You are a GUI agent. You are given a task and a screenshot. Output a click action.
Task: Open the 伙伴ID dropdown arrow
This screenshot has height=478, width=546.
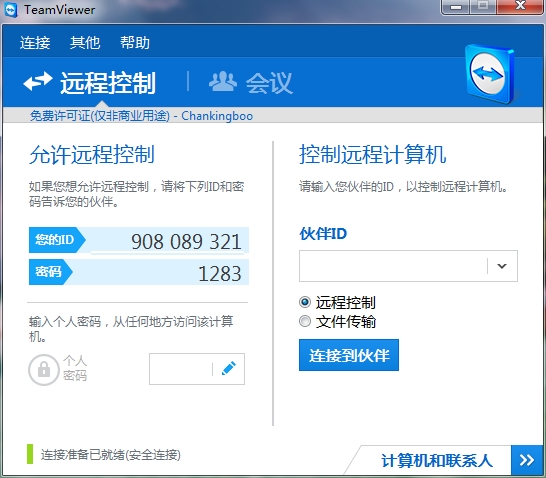coord(502,266)
